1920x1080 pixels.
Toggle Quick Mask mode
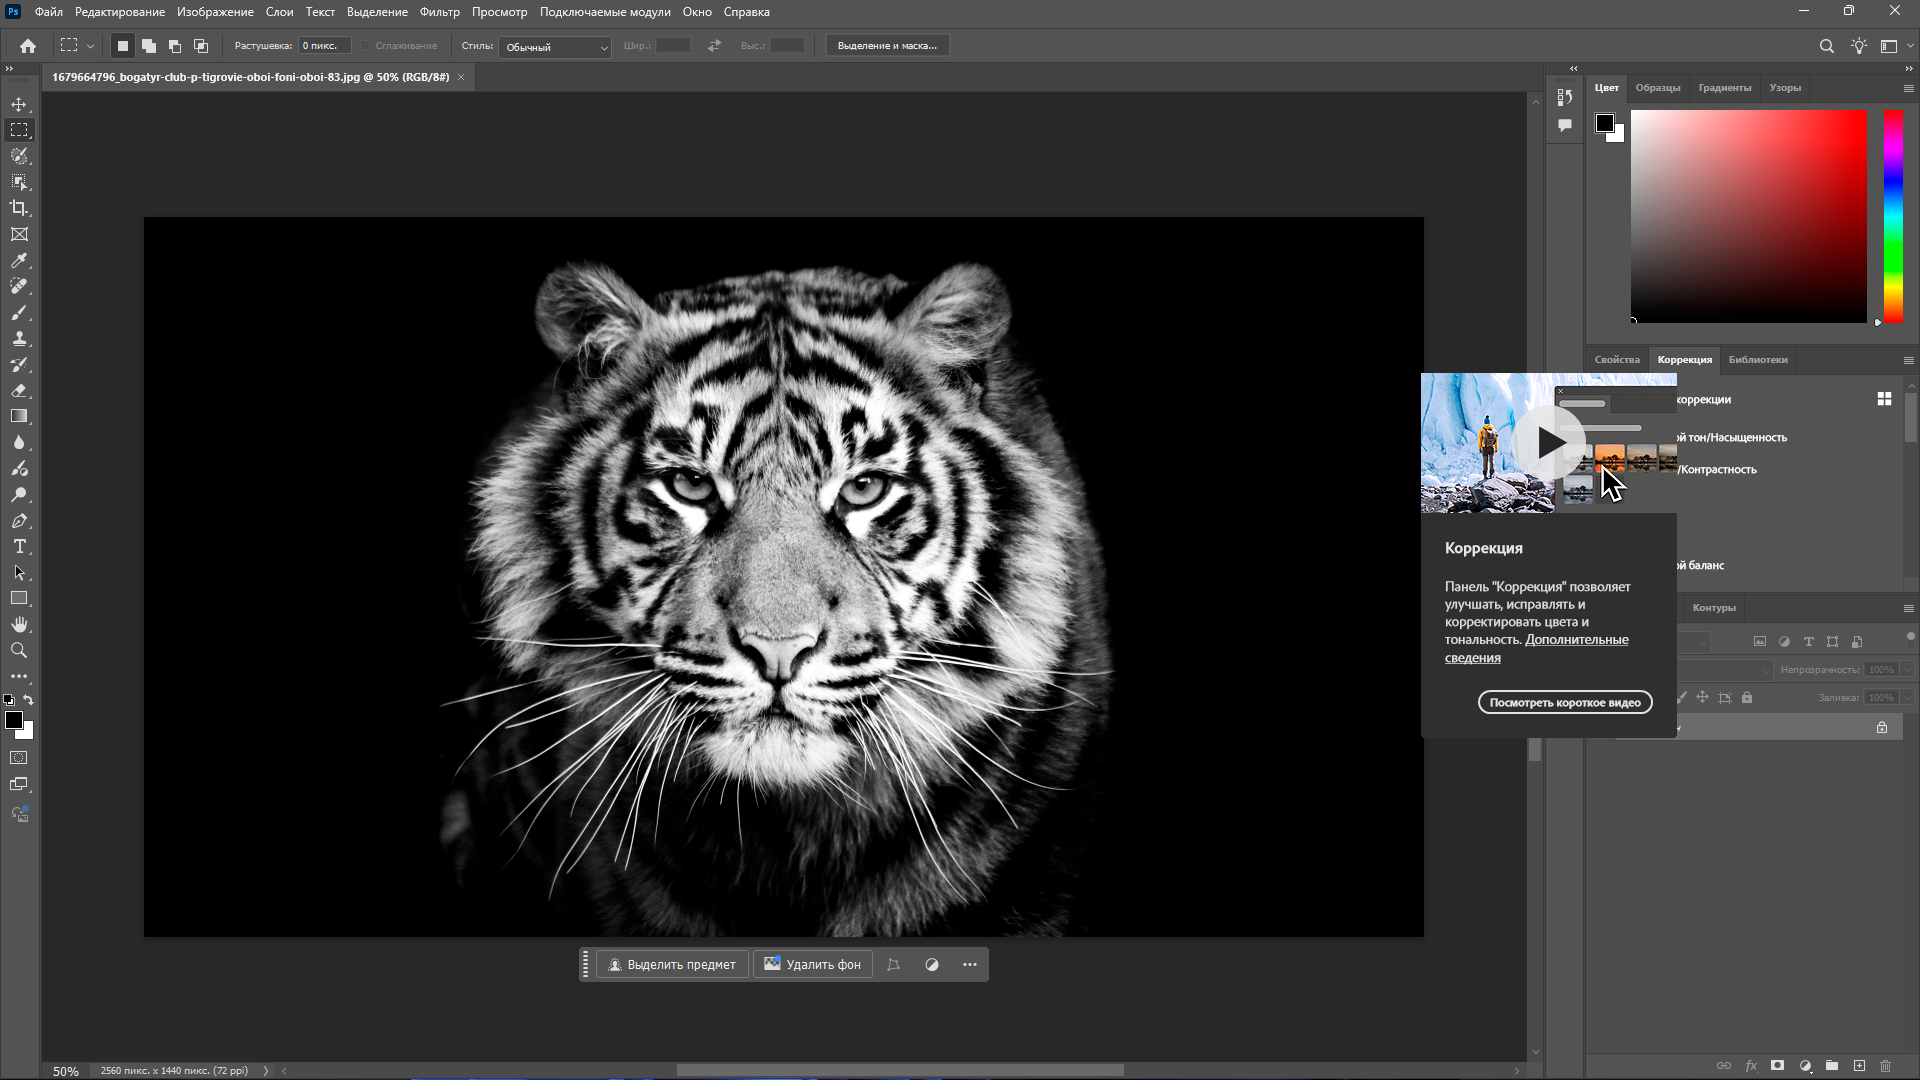19,758
